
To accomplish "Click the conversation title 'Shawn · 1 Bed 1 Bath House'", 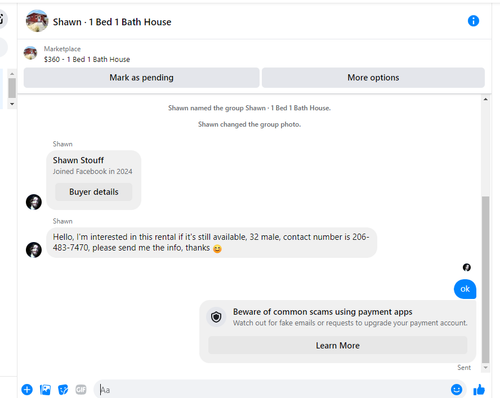I will 112,22.
